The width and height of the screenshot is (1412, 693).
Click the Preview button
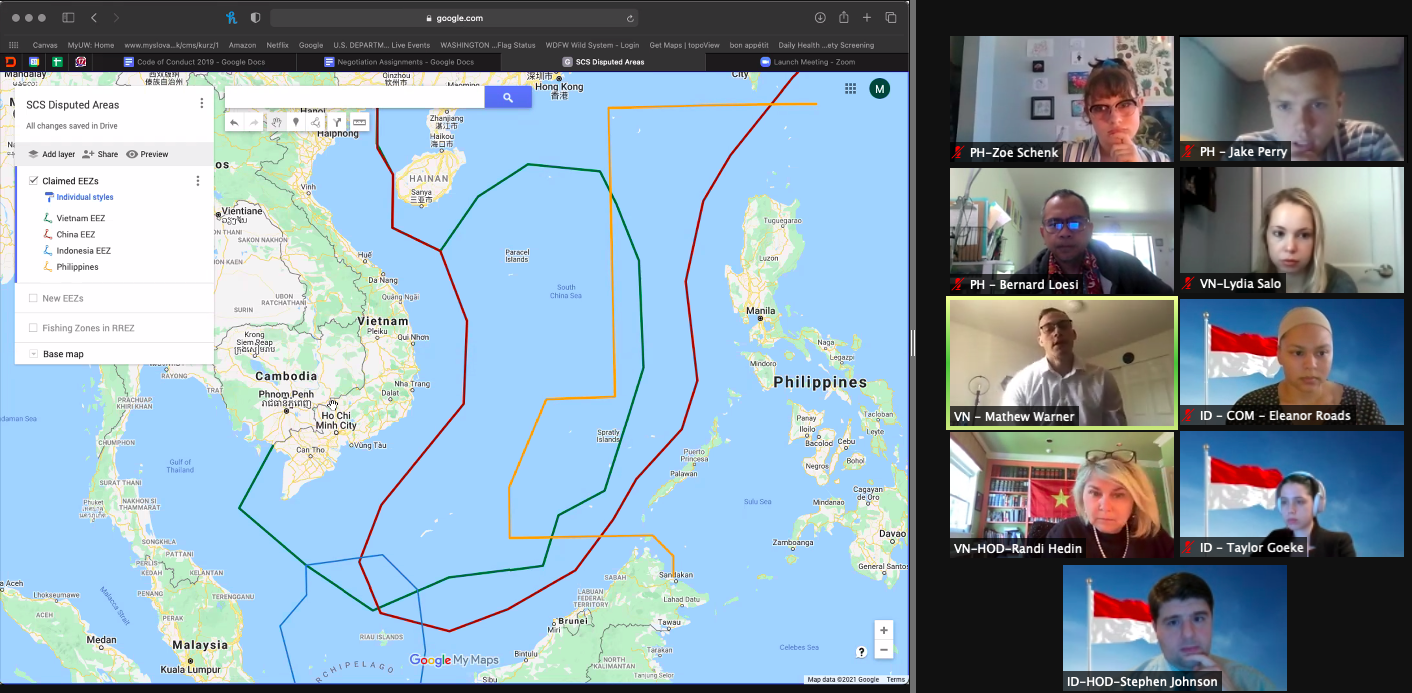(x=147, y=154)
